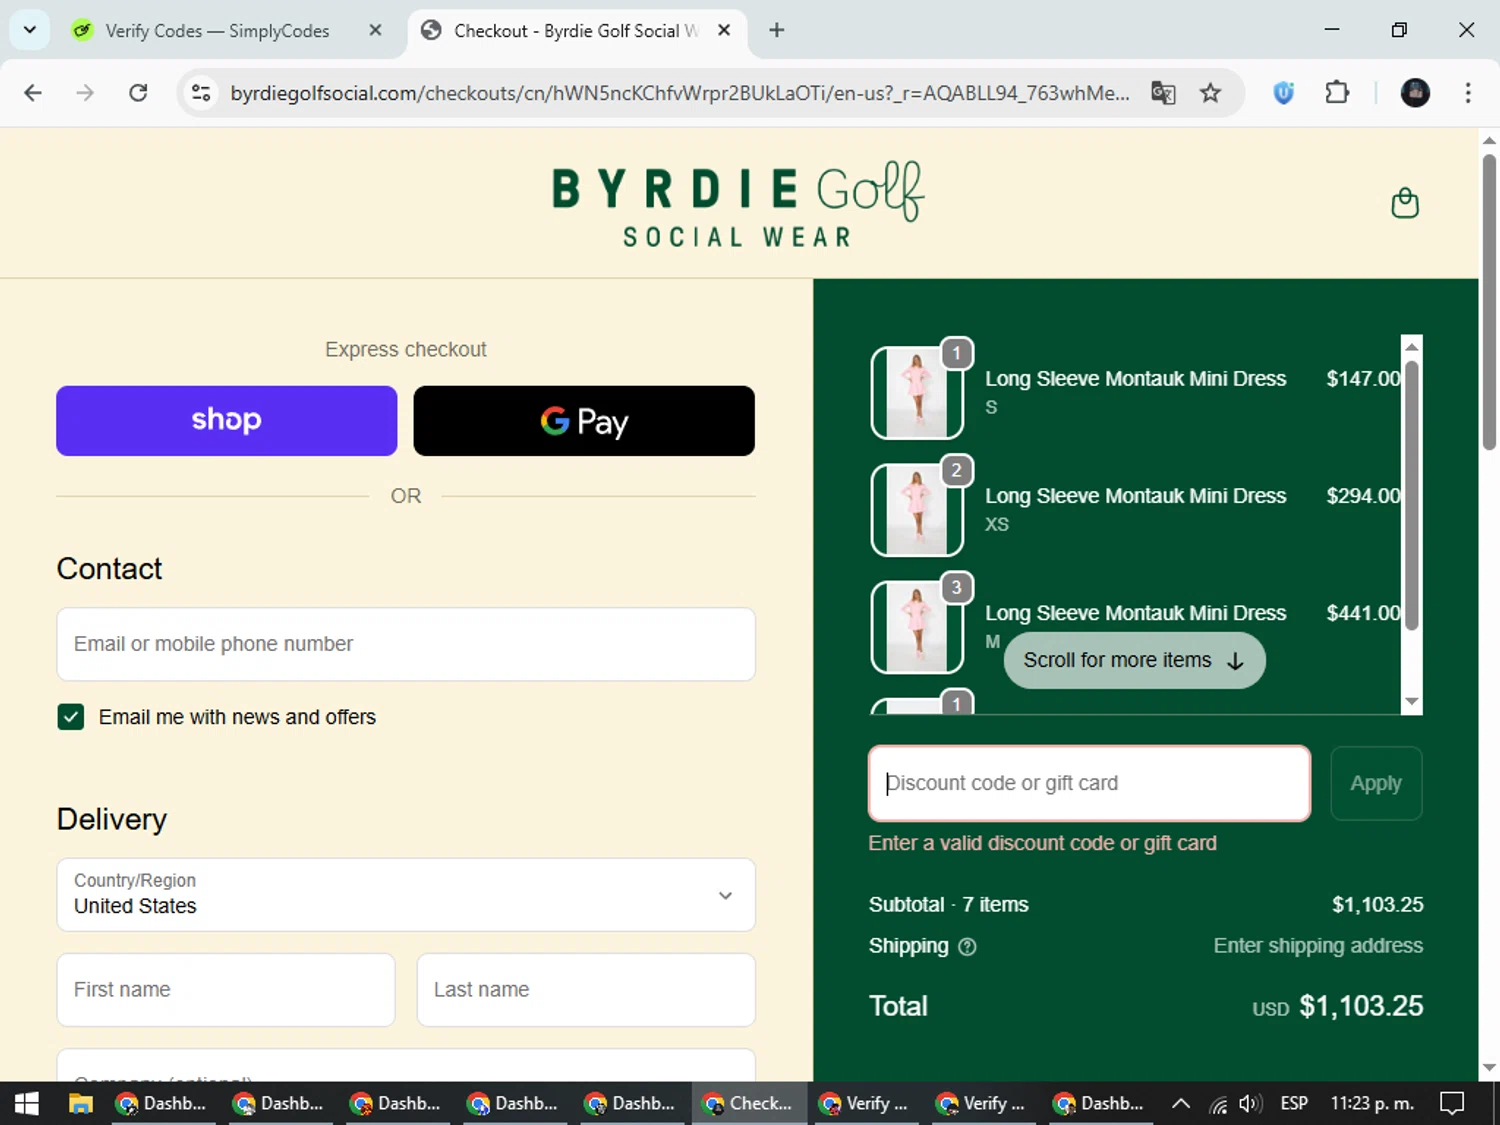
Task: Open the Chrome three-dot menu
Action: pos(1468,93)
